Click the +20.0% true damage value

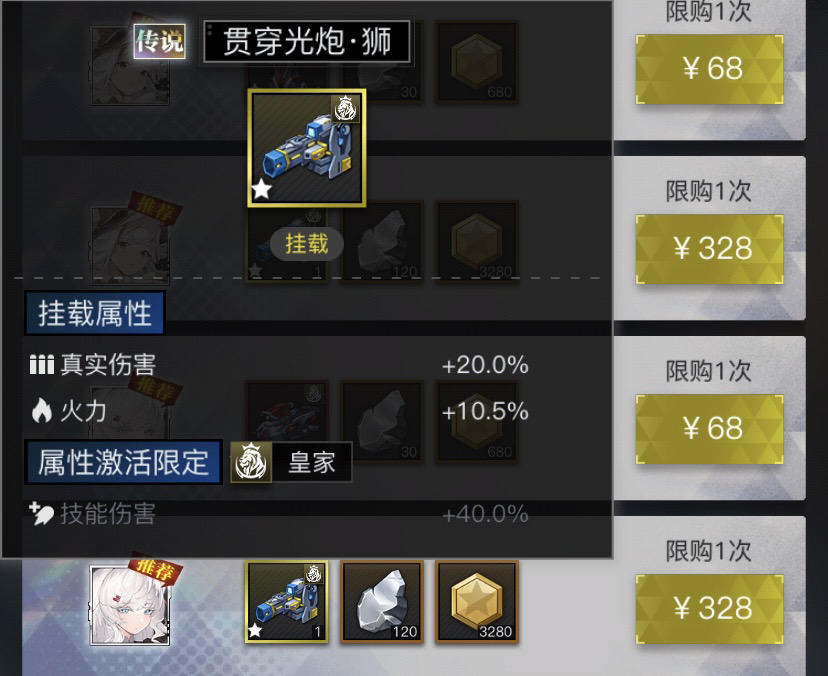point(485,365)
